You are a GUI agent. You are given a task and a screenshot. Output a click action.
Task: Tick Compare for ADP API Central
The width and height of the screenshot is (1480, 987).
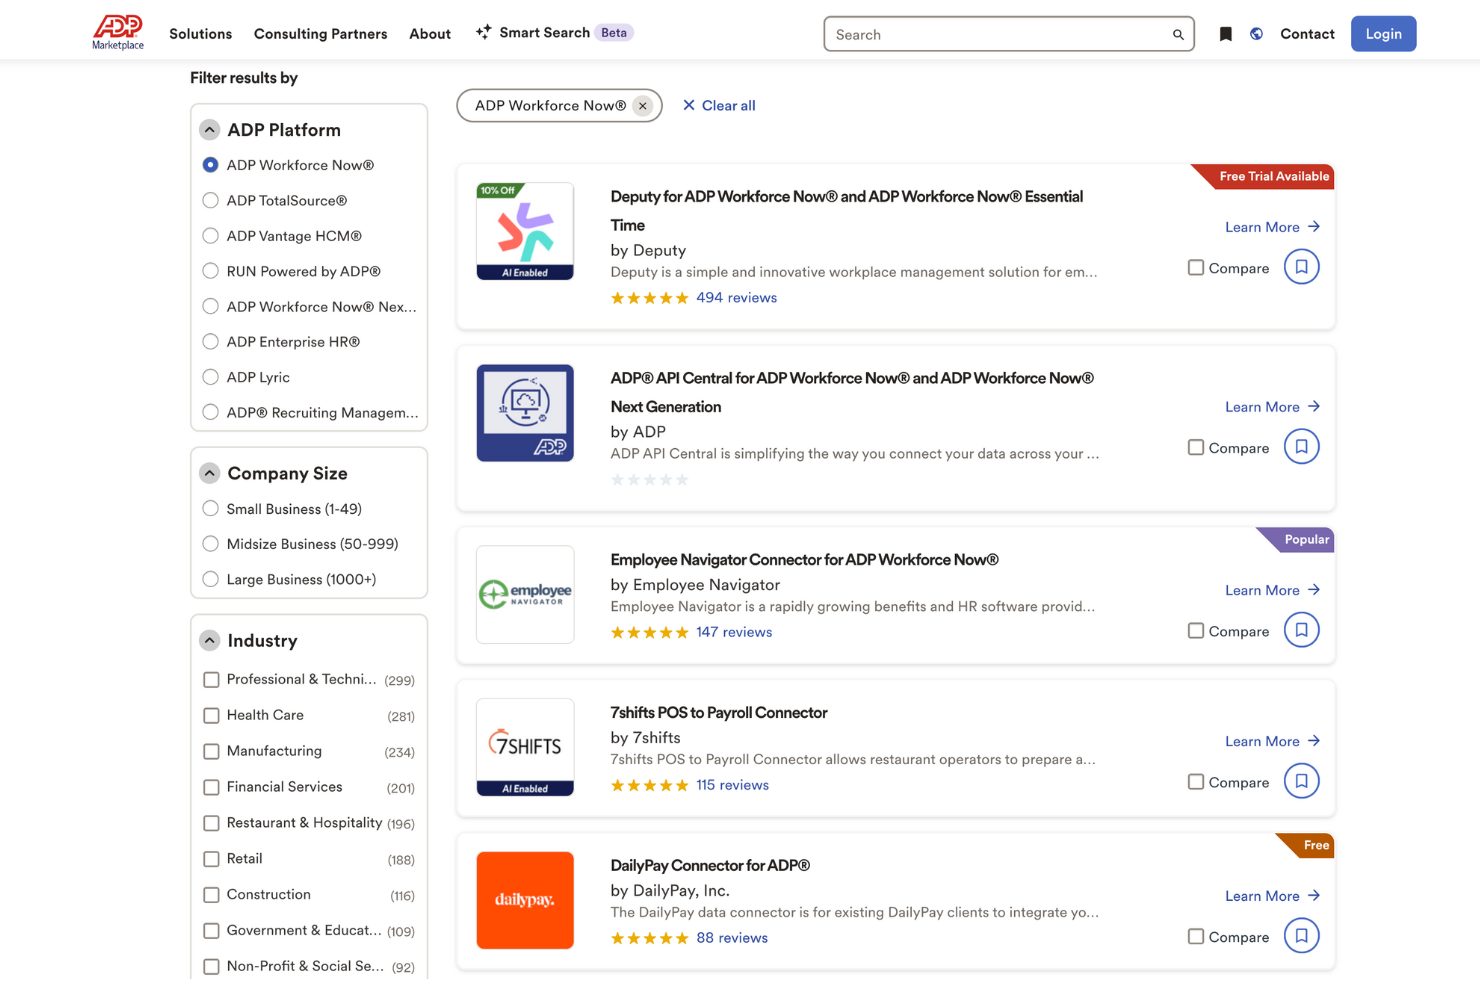coord(1195,448)
